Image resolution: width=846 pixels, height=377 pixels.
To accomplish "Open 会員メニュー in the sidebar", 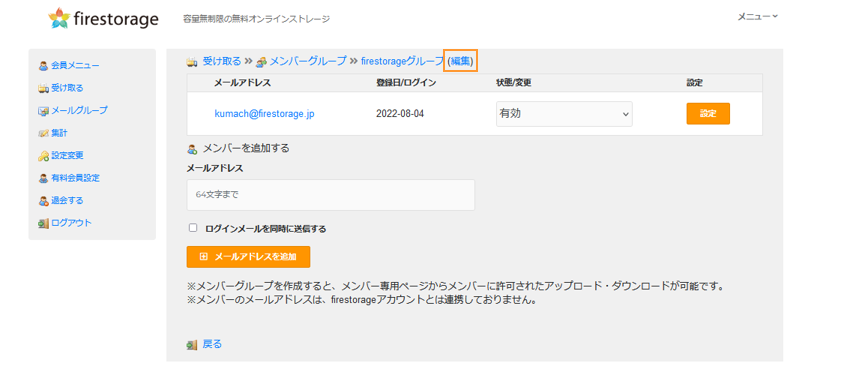I will 75,66.
